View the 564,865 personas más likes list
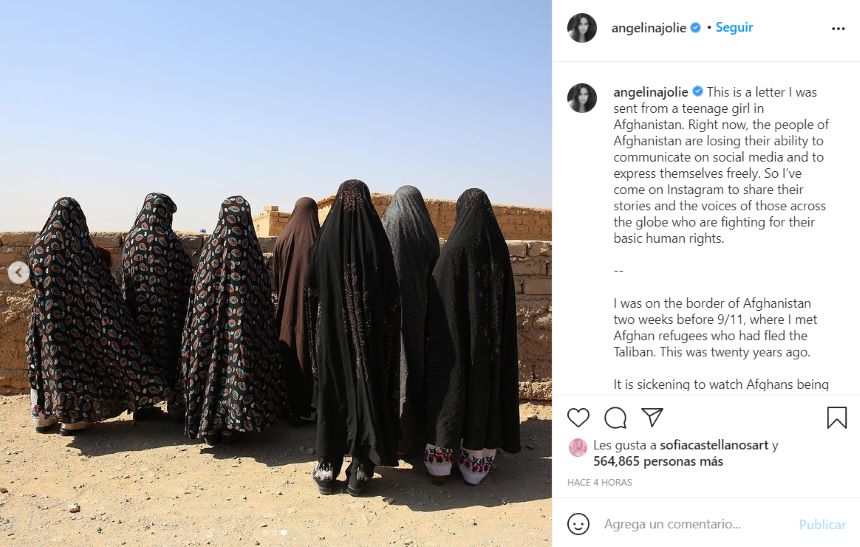Viewport: 860px width, 547px height. [658, 461]
